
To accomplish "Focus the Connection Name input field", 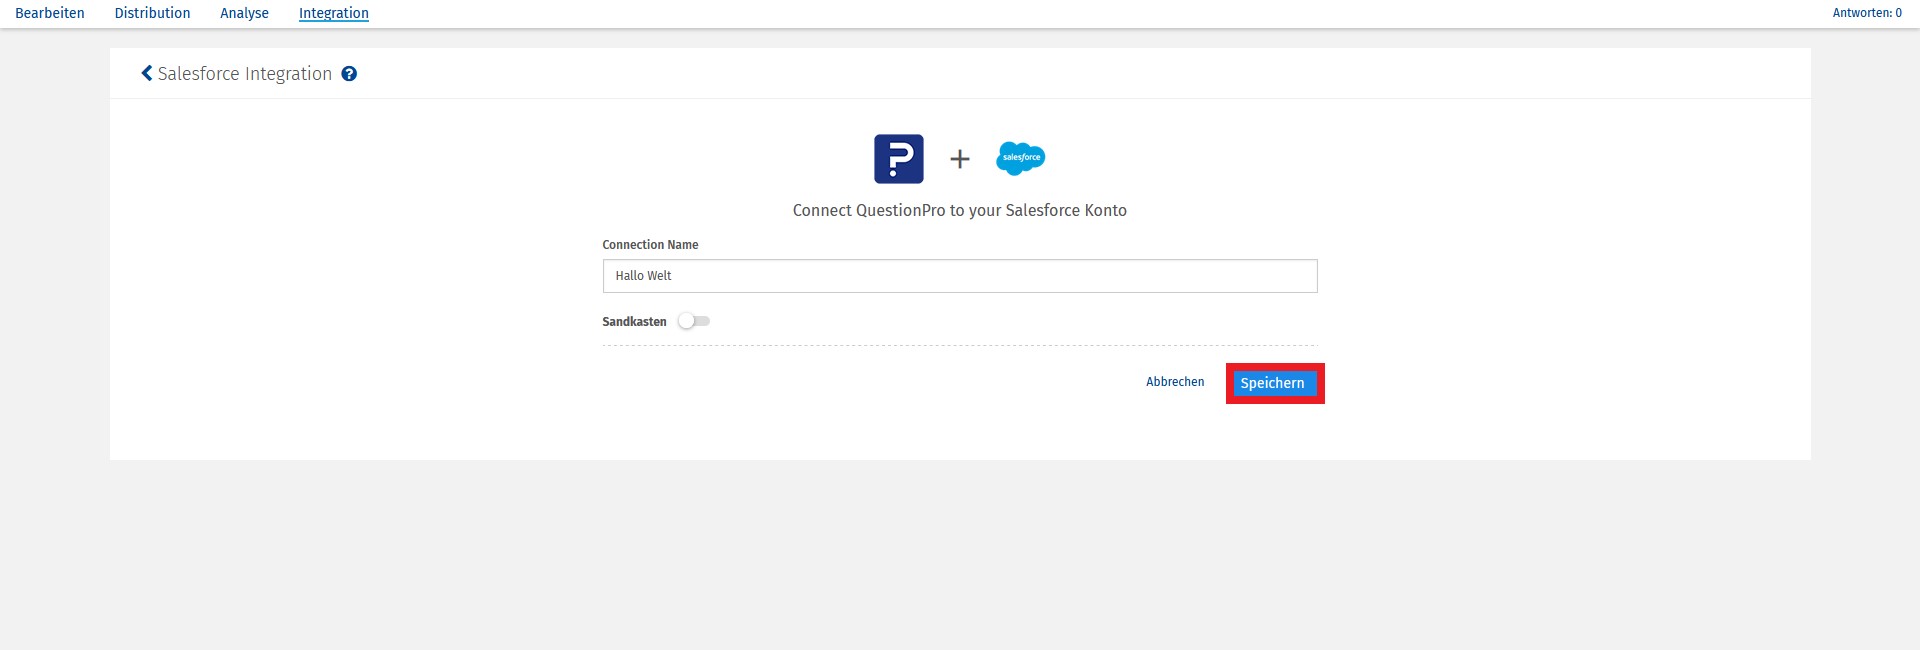I will pos(960,276).
